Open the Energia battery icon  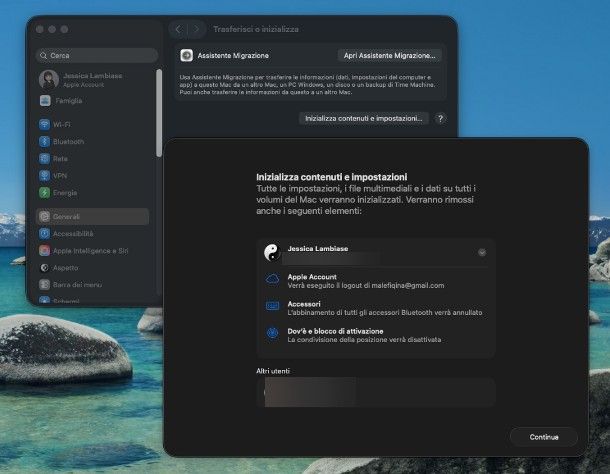tap(44, 193)
